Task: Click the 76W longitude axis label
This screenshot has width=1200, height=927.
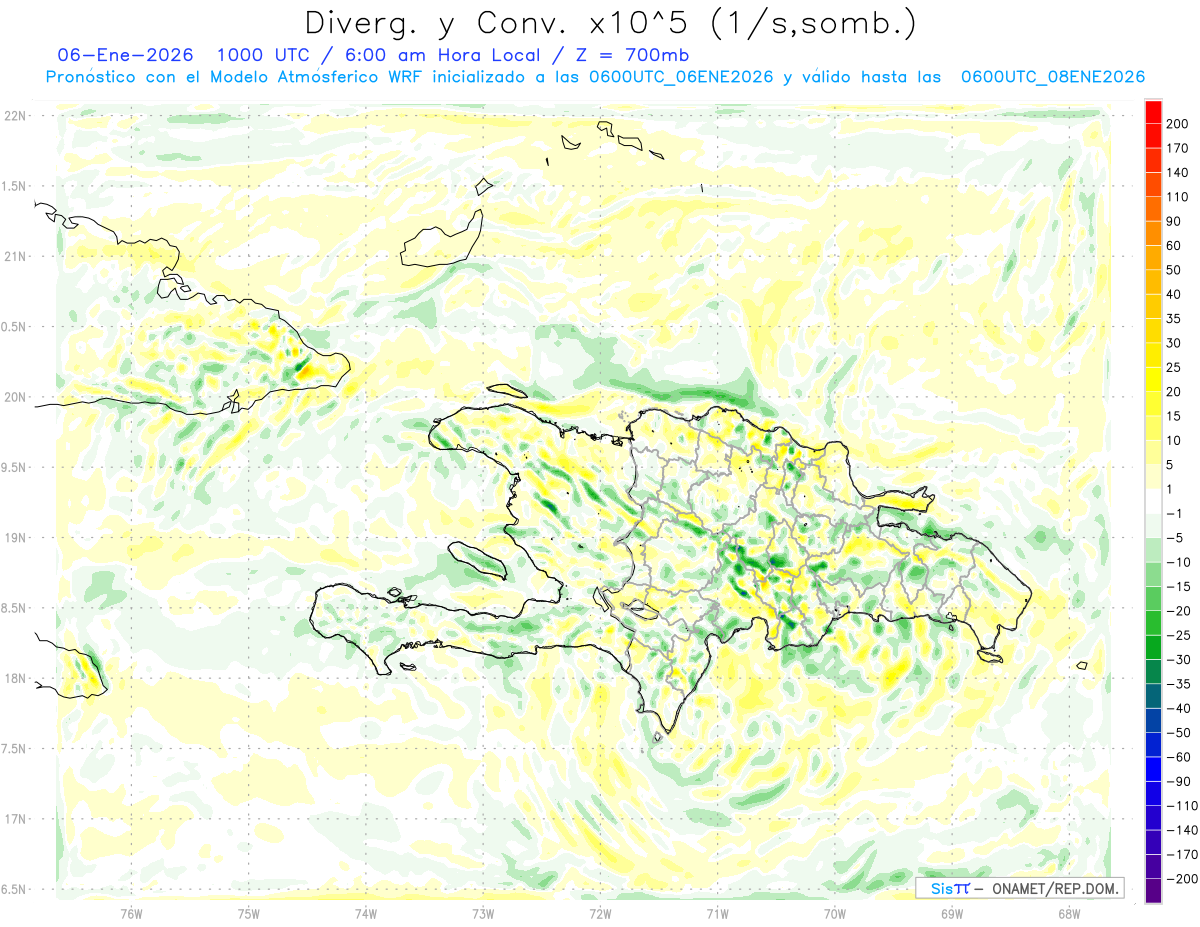Action: (131, 913)
